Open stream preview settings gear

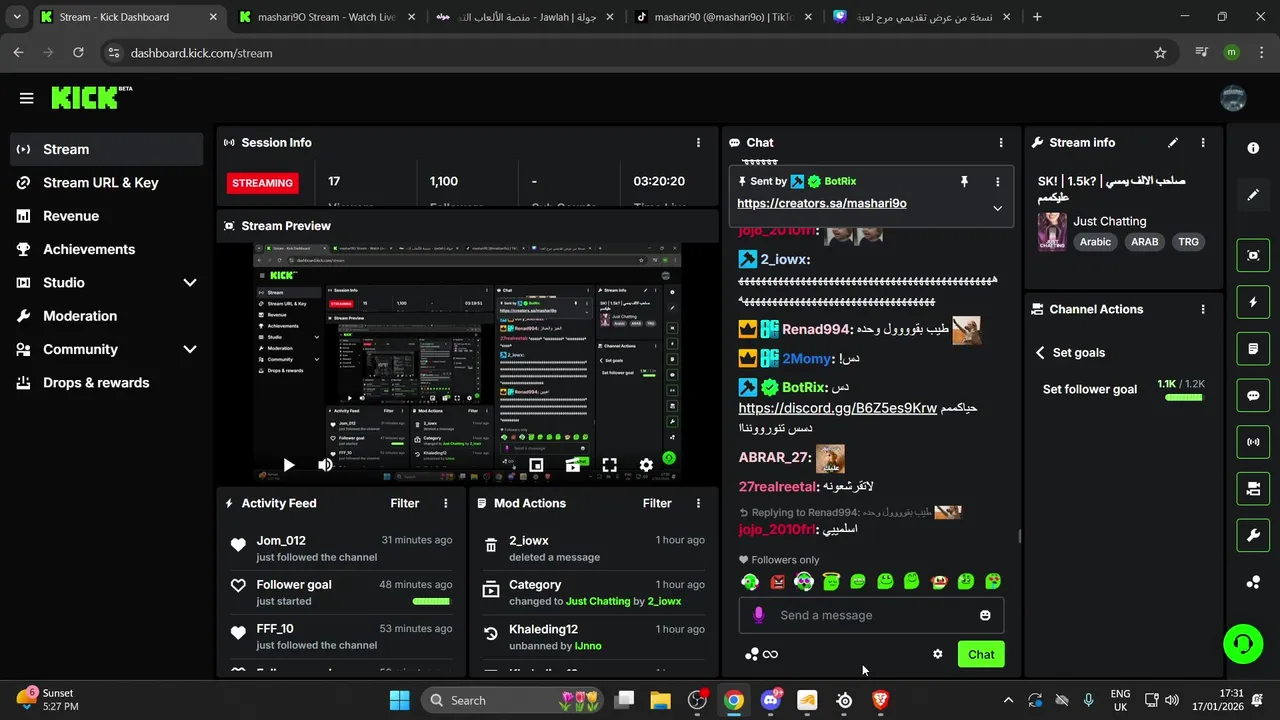pos(646,465)
